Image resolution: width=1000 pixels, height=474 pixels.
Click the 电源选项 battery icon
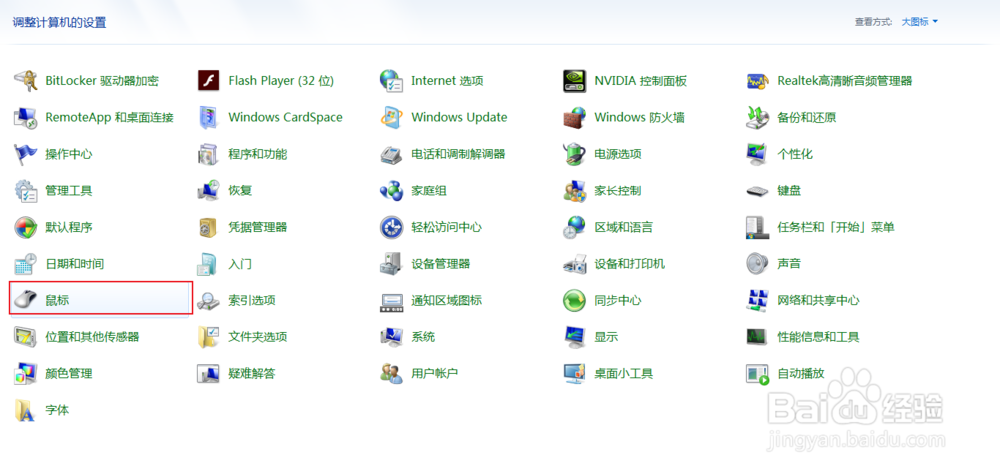(575, 154)
